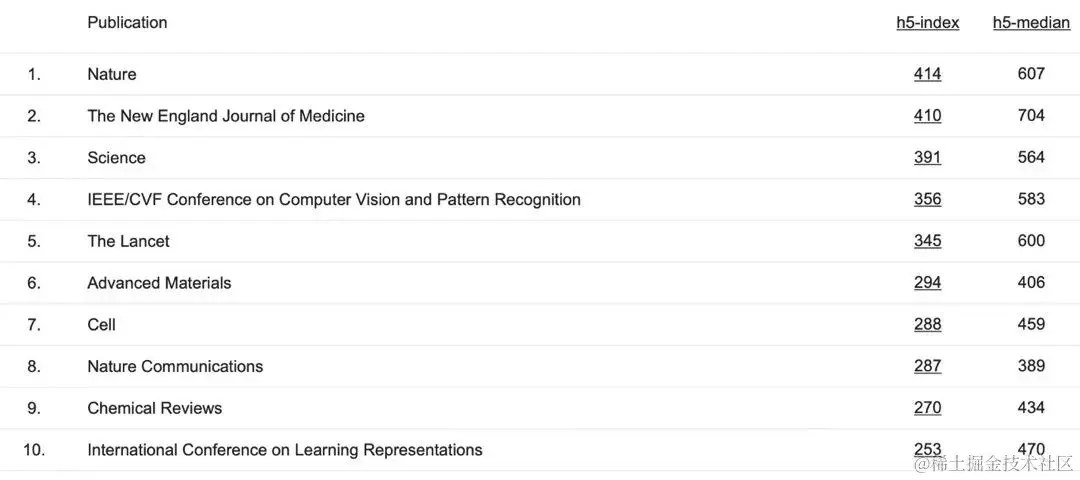Open h5-index 356 for IEEE/CVF Conference
1080x480 pixels.
click(927, 199)
